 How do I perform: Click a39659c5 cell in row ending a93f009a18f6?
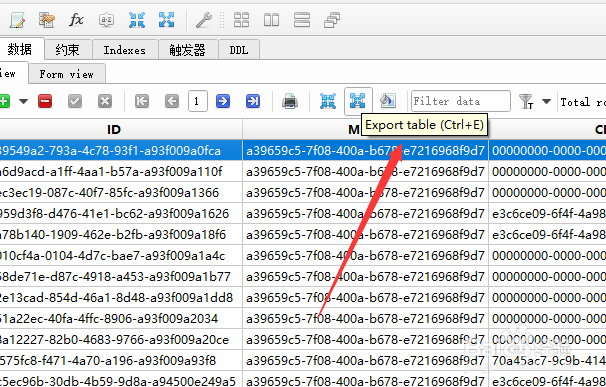pyautogui.click(x=365, y=234)
